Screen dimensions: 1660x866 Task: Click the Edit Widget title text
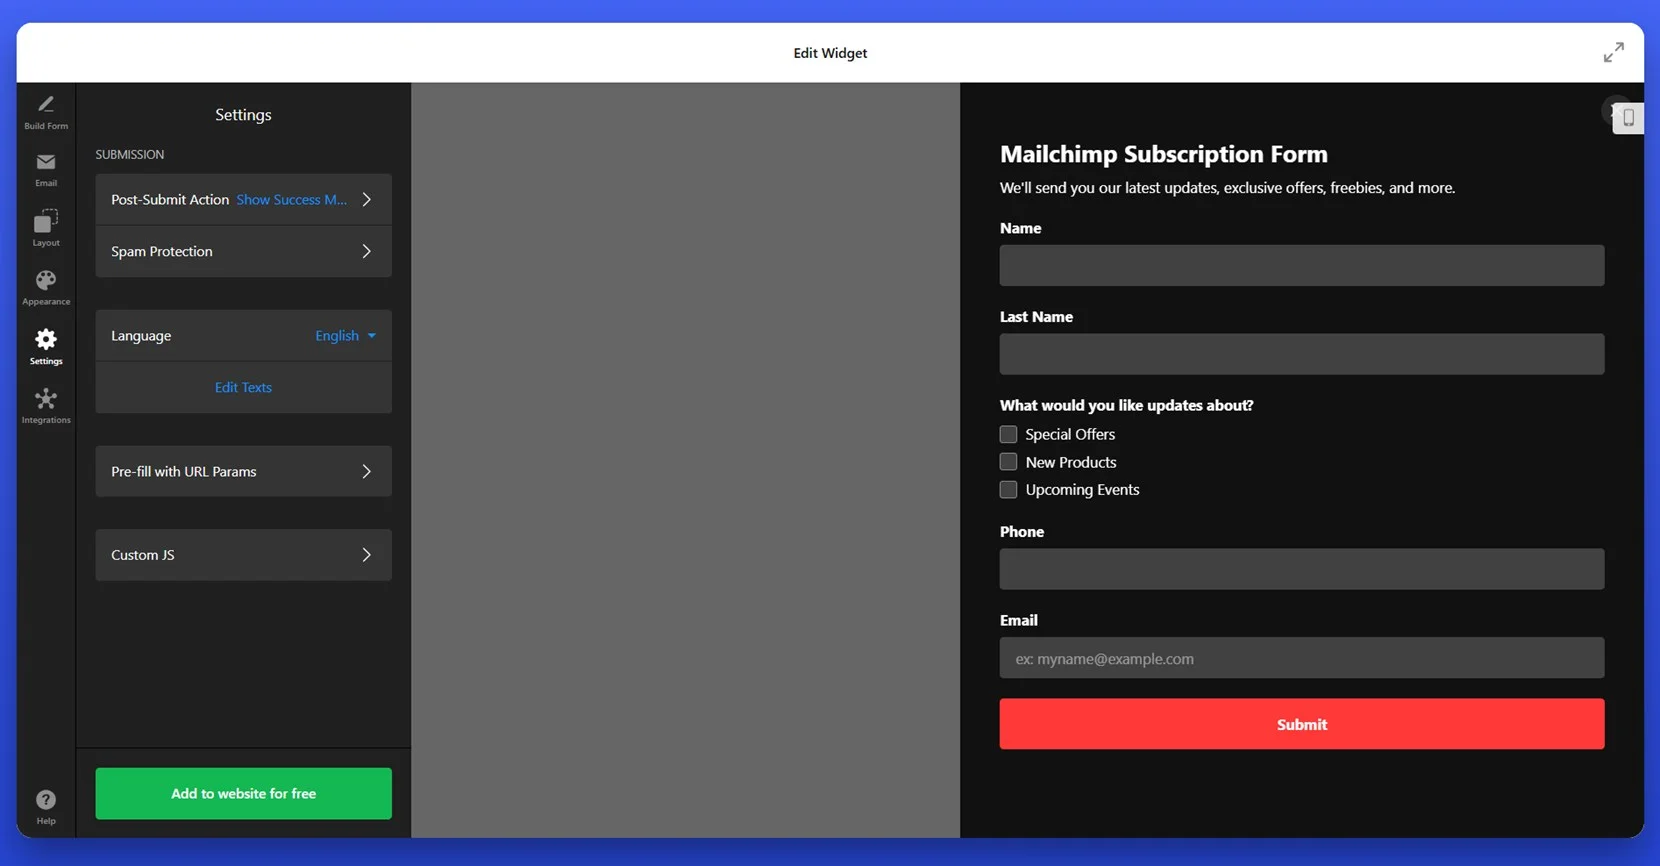[x=830, y=53]
